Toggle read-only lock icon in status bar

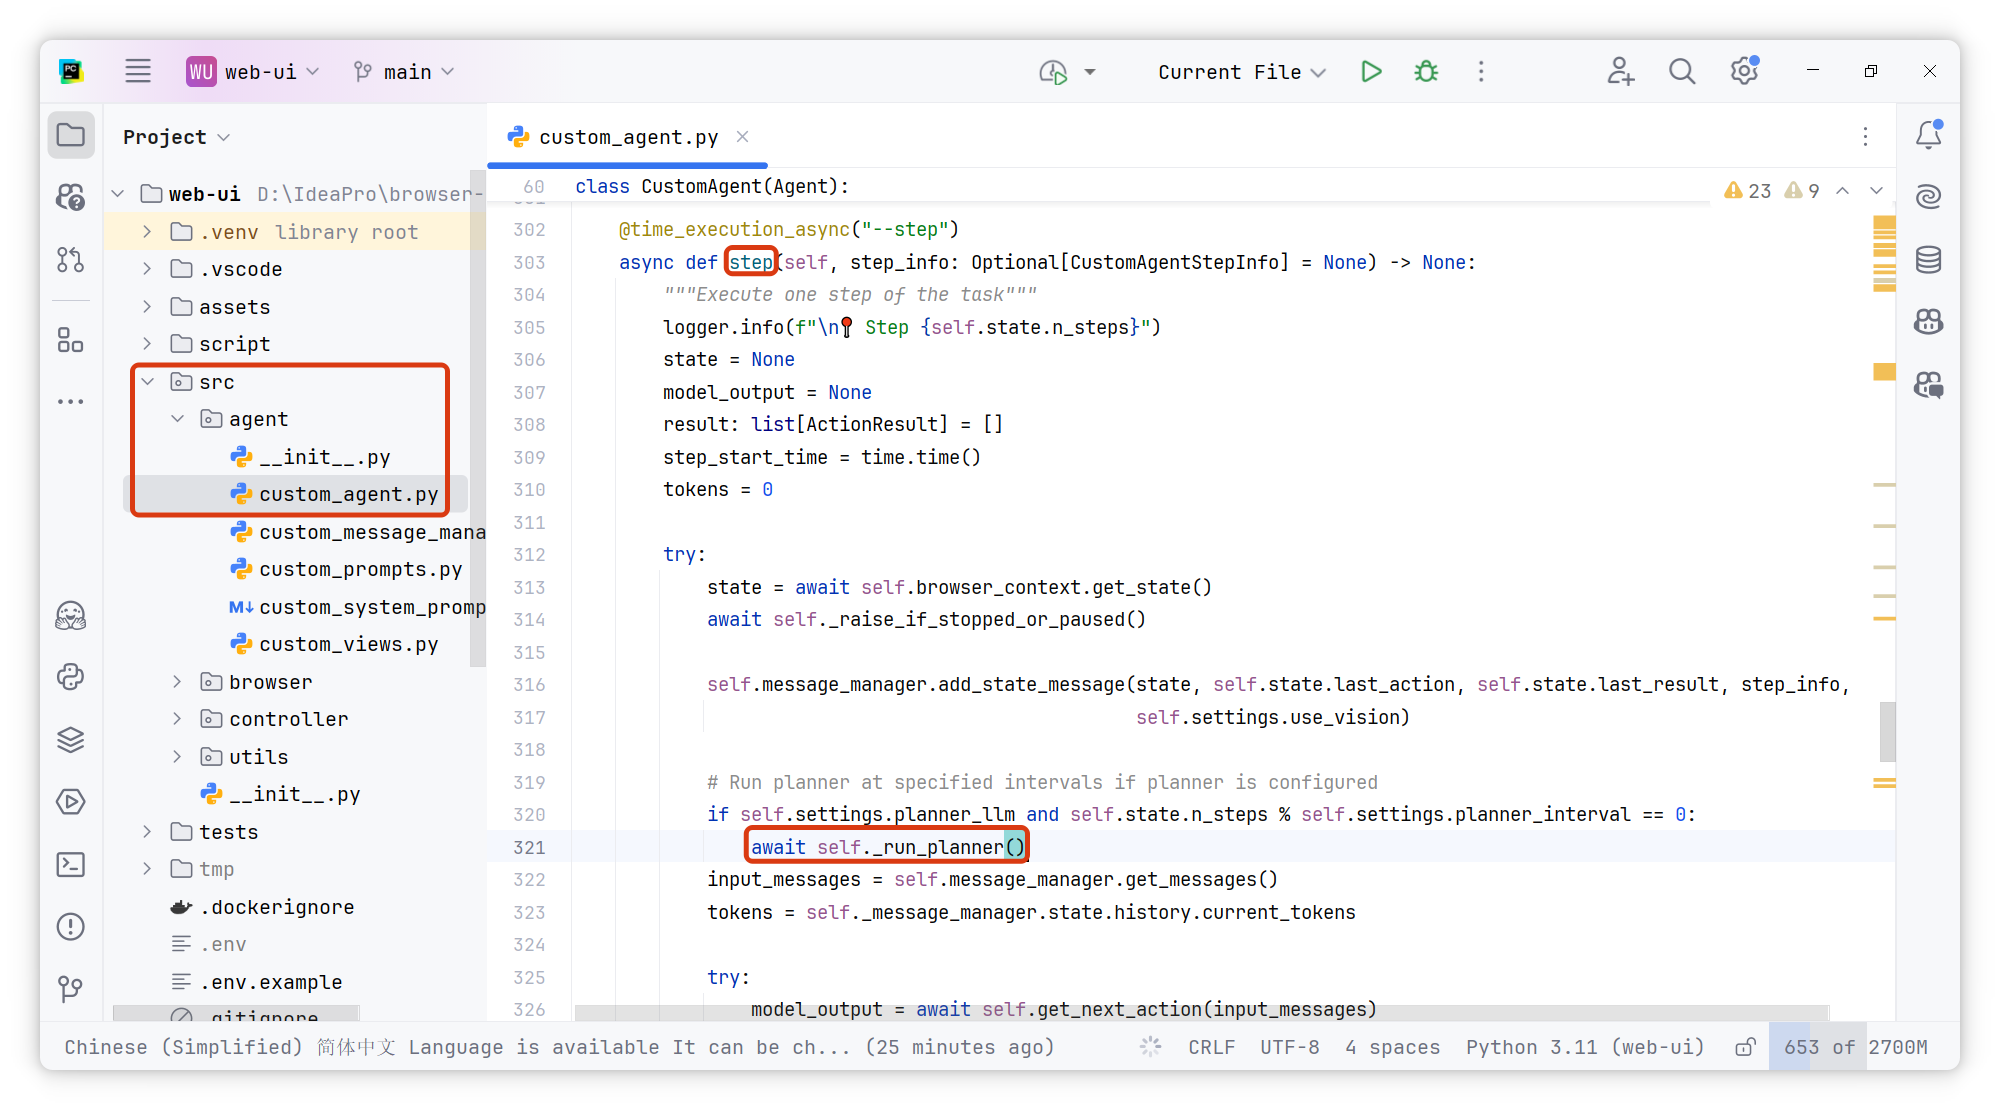[x=1745, y=1047]
